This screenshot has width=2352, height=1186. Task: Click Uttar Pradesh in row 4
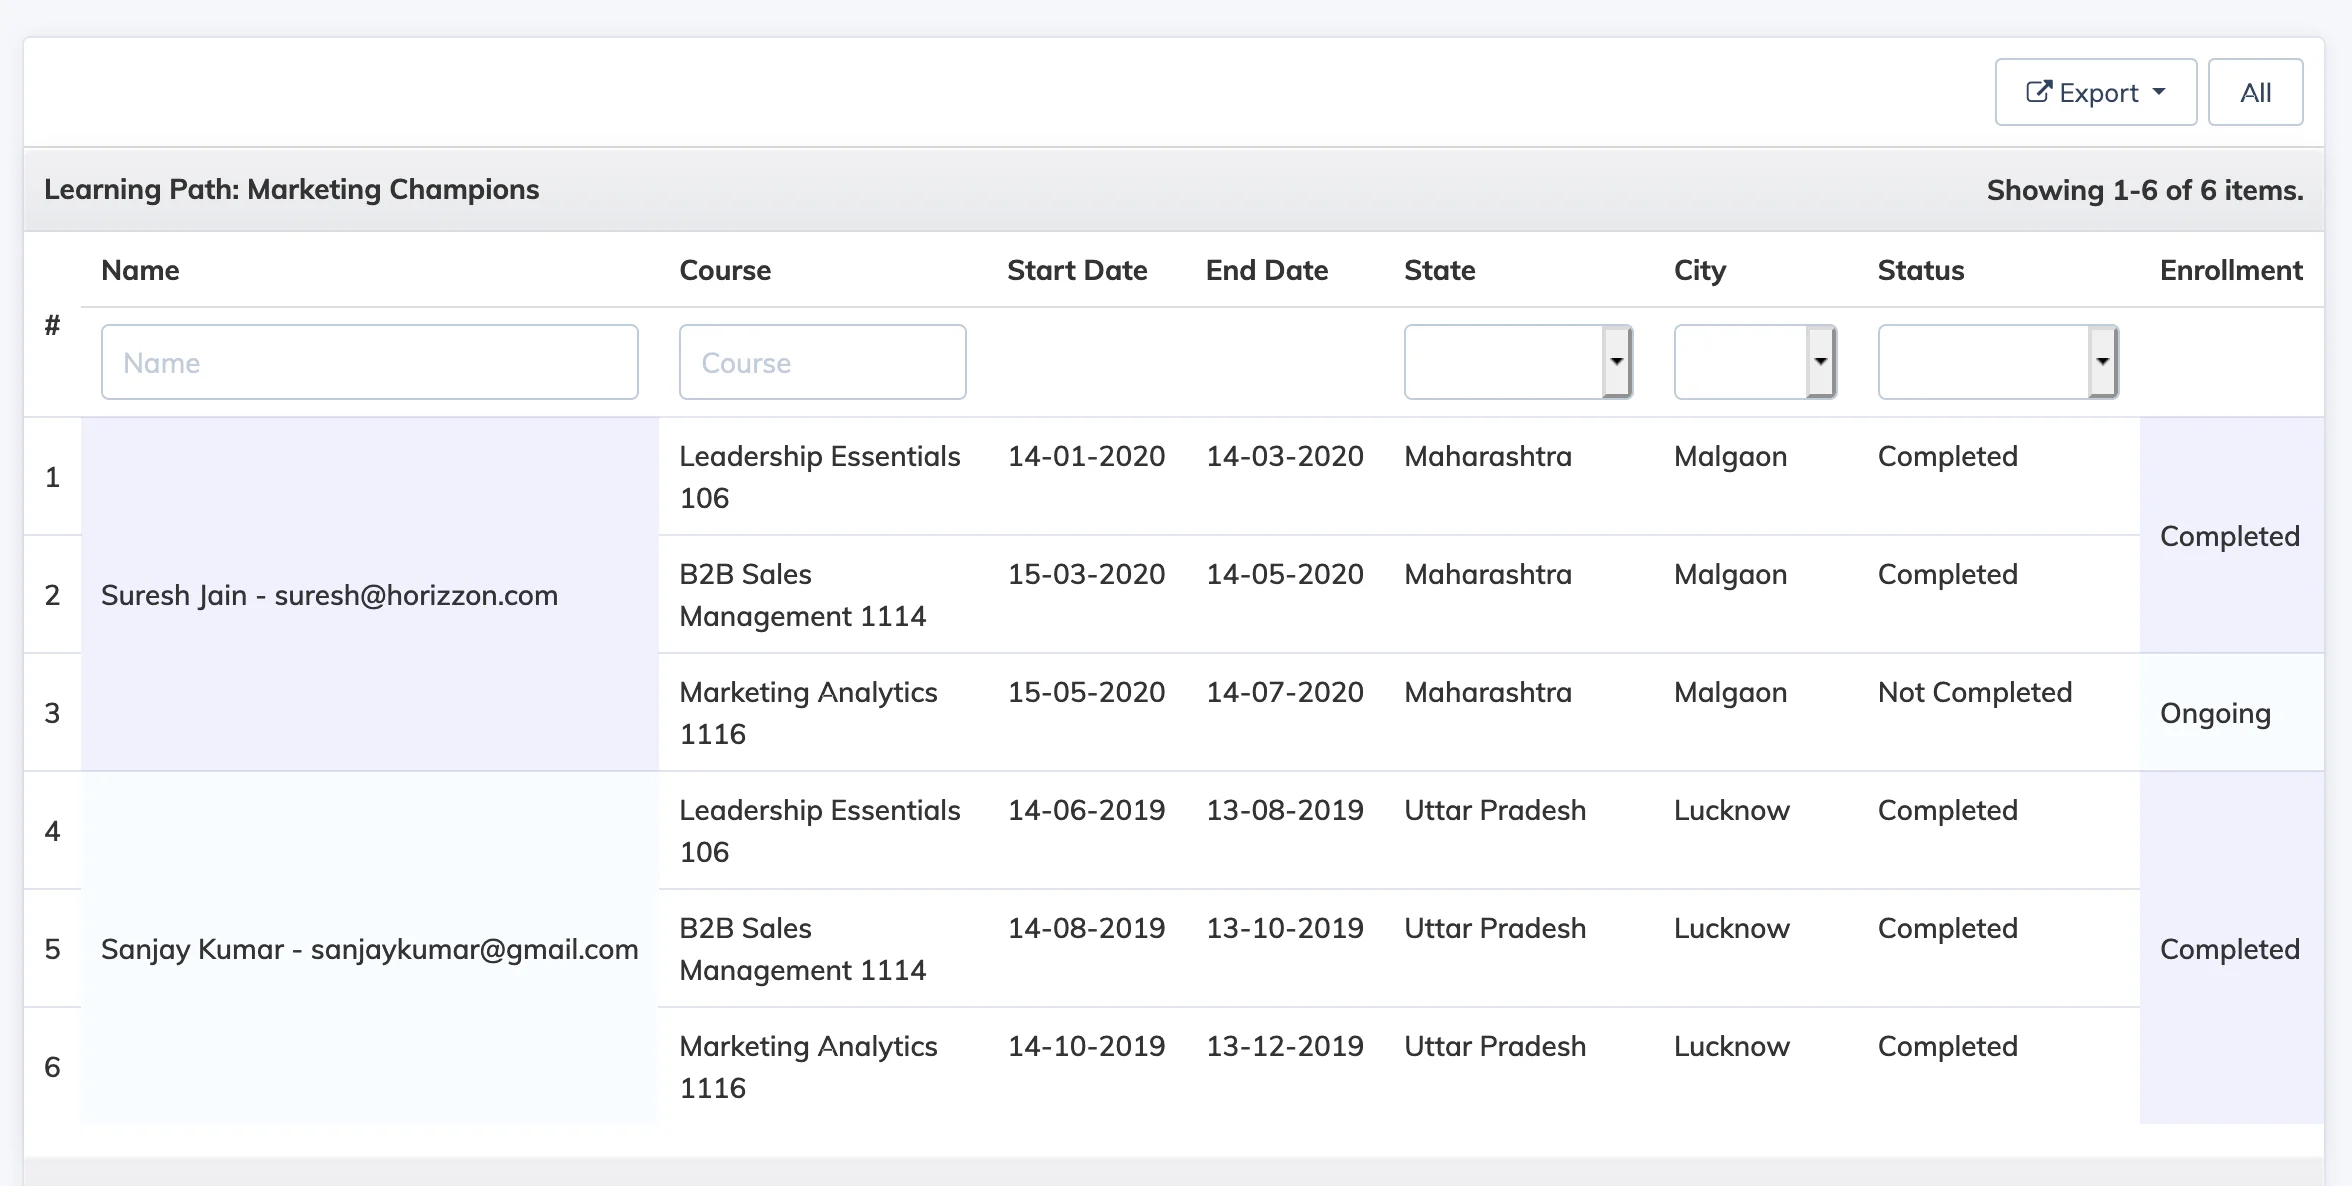pyautogui.click(x=1495, y=810)
